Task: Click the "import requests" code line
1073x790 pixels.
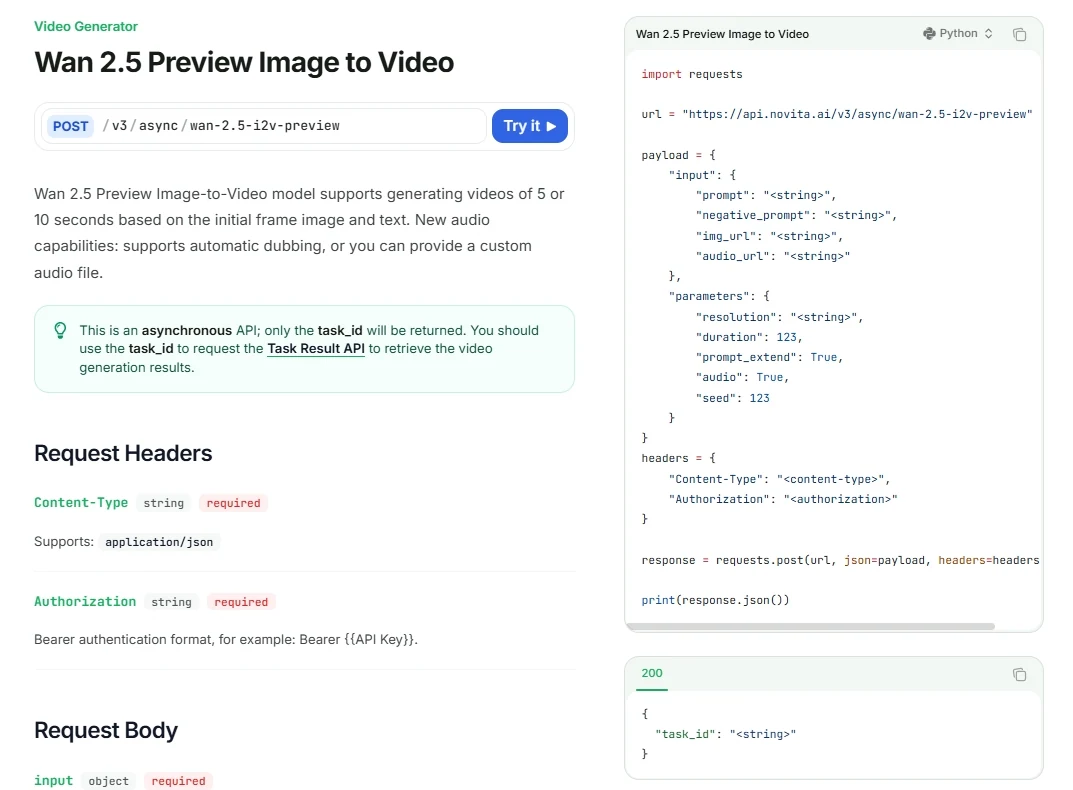Action: (692, 74)
